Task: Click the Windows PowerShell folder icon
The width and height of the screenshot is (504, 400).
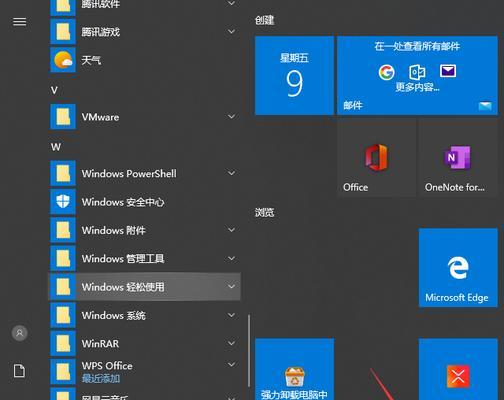Action: pos(63,173)
